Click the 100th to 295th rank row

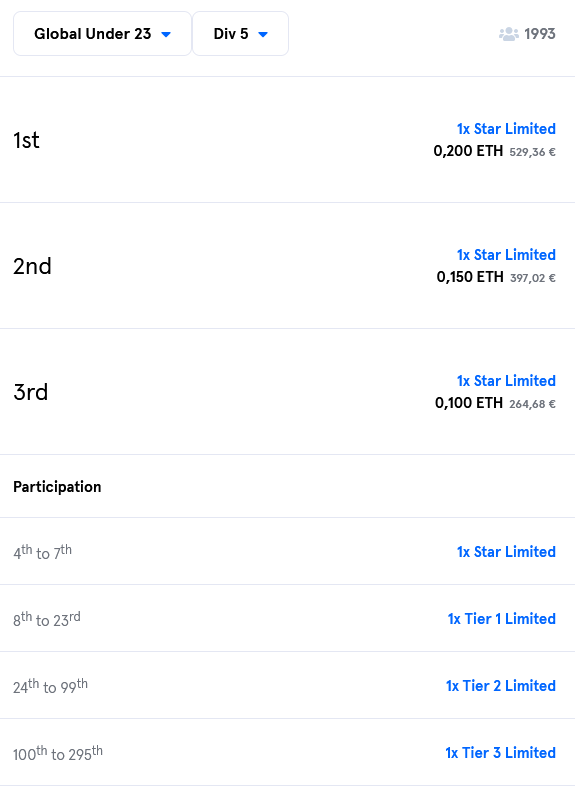click(288, 752)
